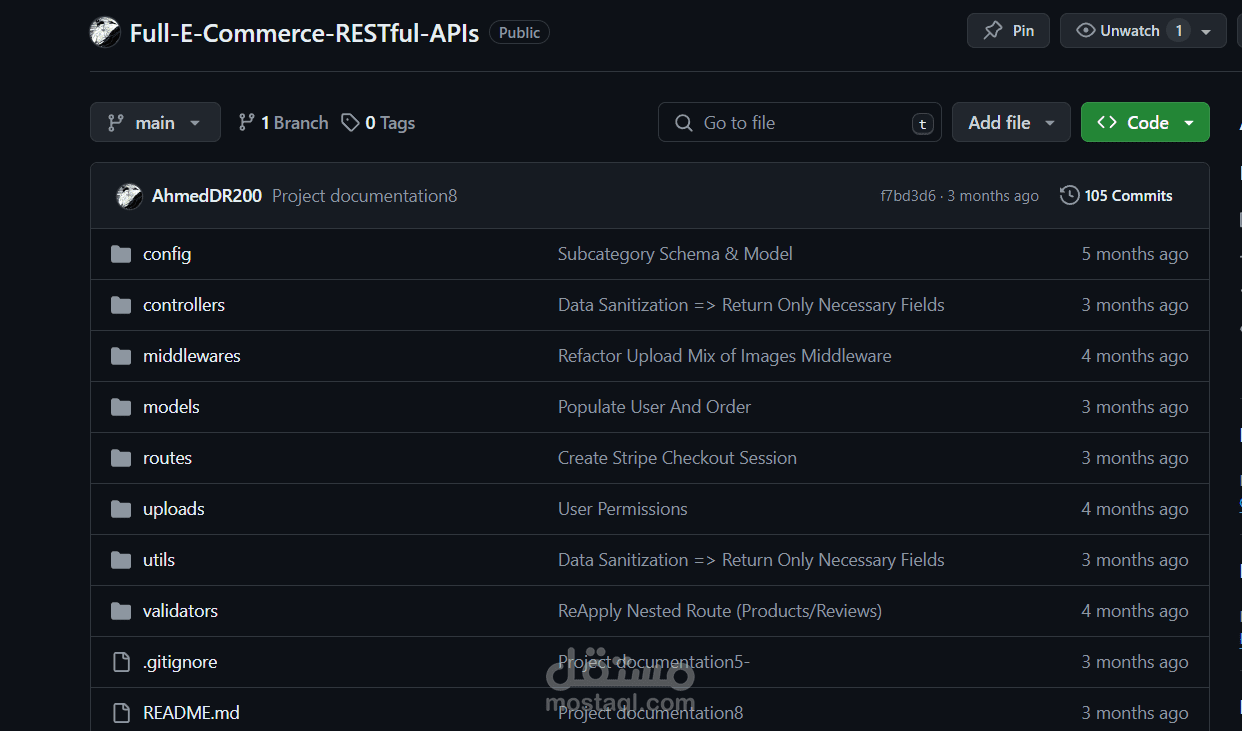Pin this repository

coord(1008,30)
